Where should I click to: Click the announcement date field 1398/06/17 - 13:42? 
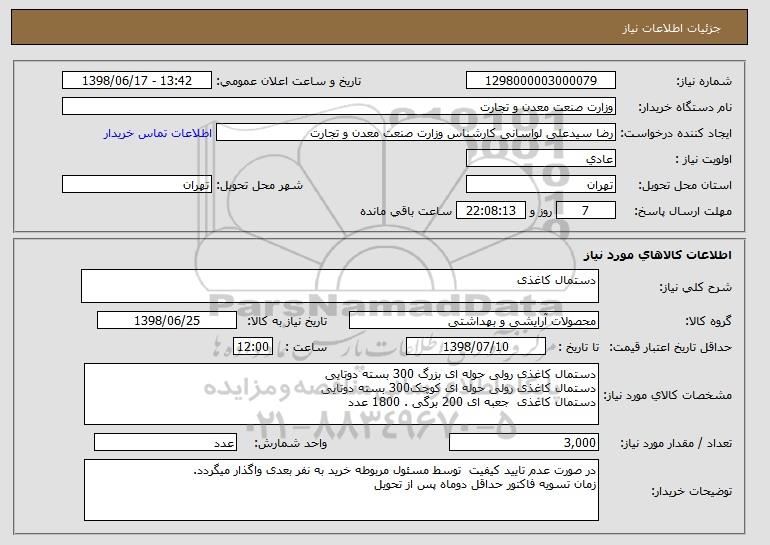pos(137,81)
